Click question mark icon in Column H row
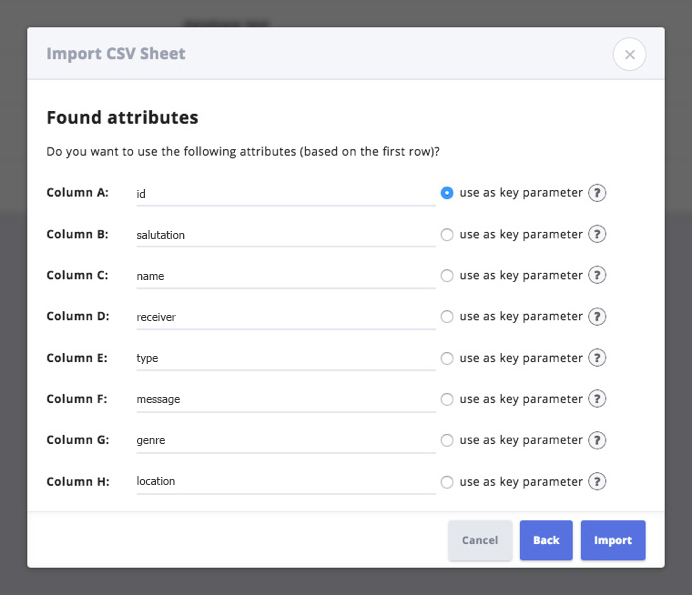Screen dimensions: 692x595 597,481
